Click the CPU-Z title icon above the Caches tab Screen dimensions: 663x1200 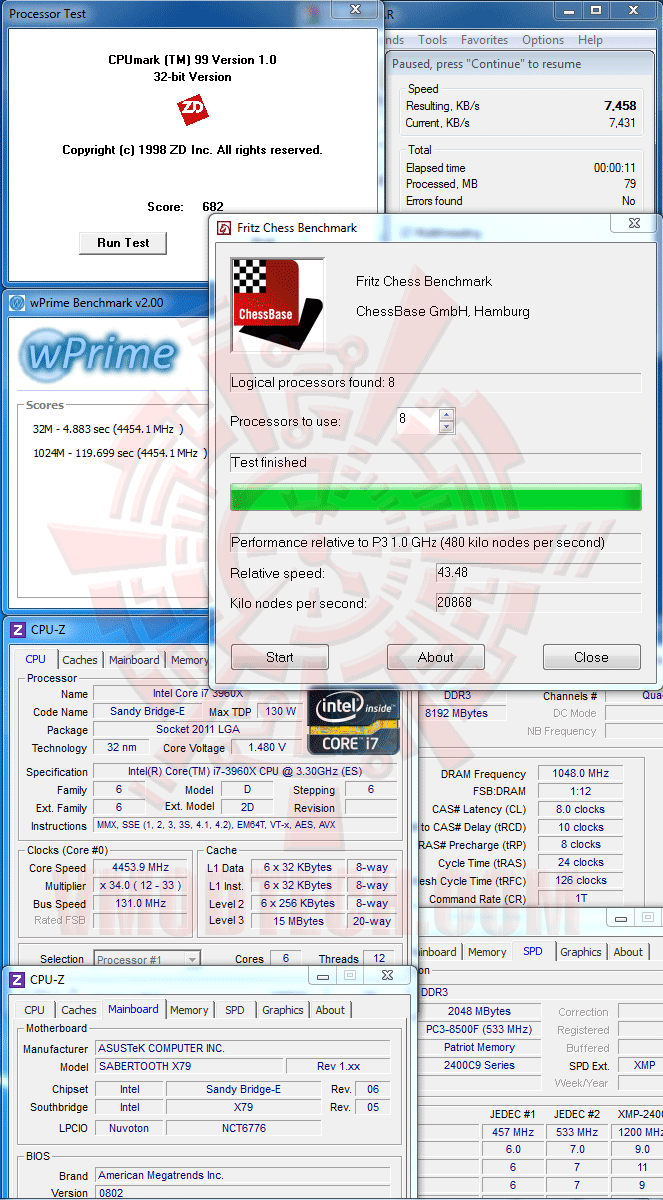(x=18, y=630)
